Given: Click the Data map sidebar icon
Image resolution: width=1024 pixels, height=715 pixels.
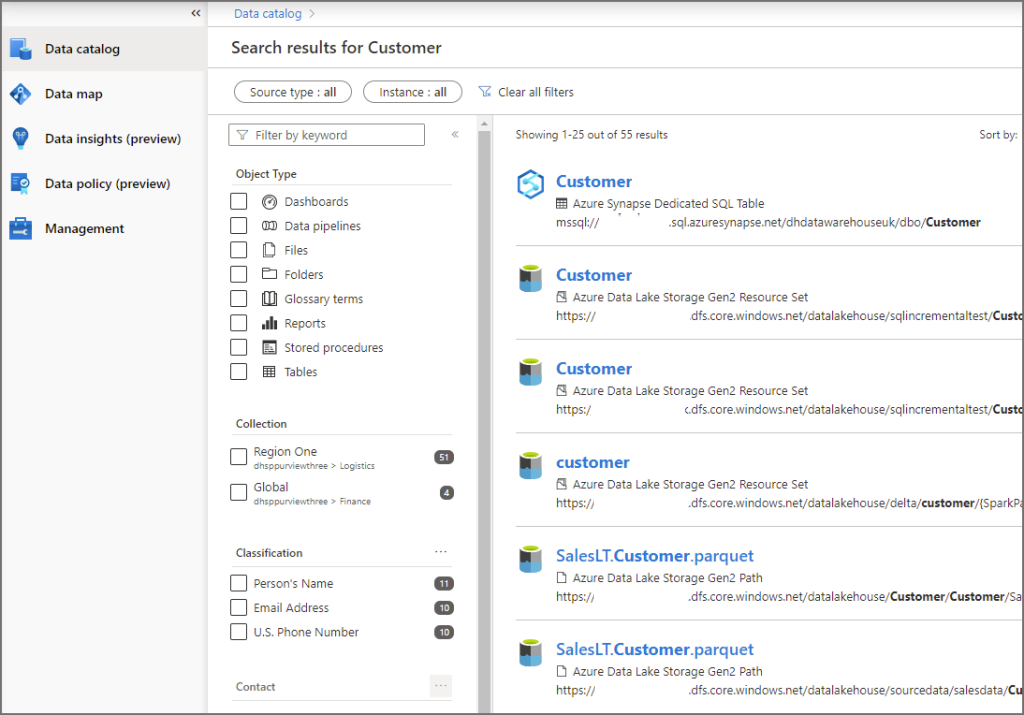Looking at the screenshot, I should tap(21, 94).
